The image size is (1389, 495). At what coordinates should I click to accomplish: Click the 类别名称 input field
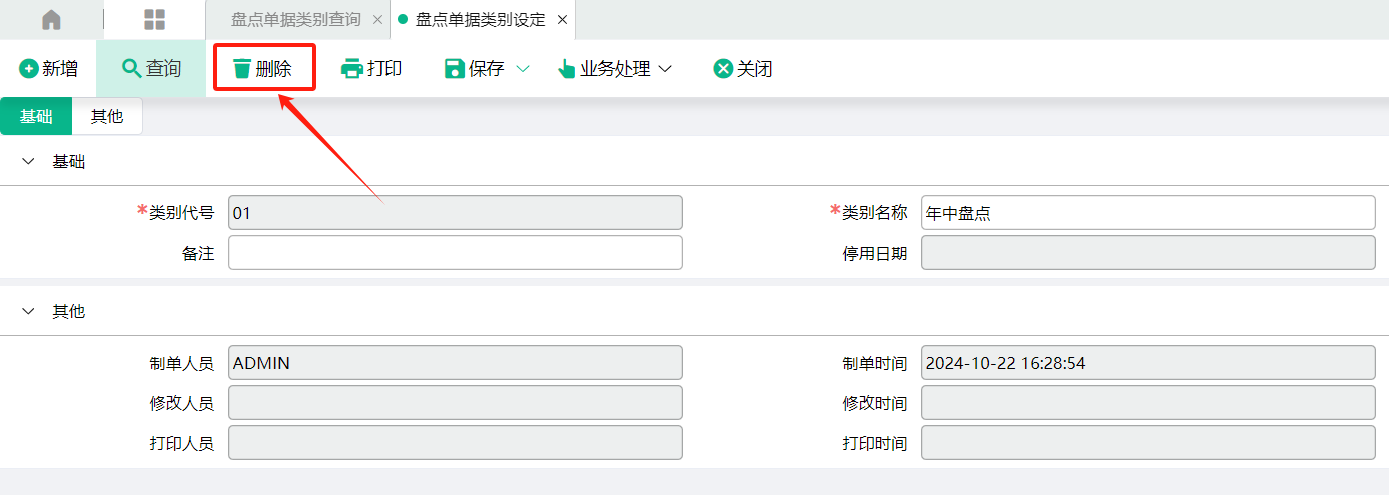[1148, 212]
